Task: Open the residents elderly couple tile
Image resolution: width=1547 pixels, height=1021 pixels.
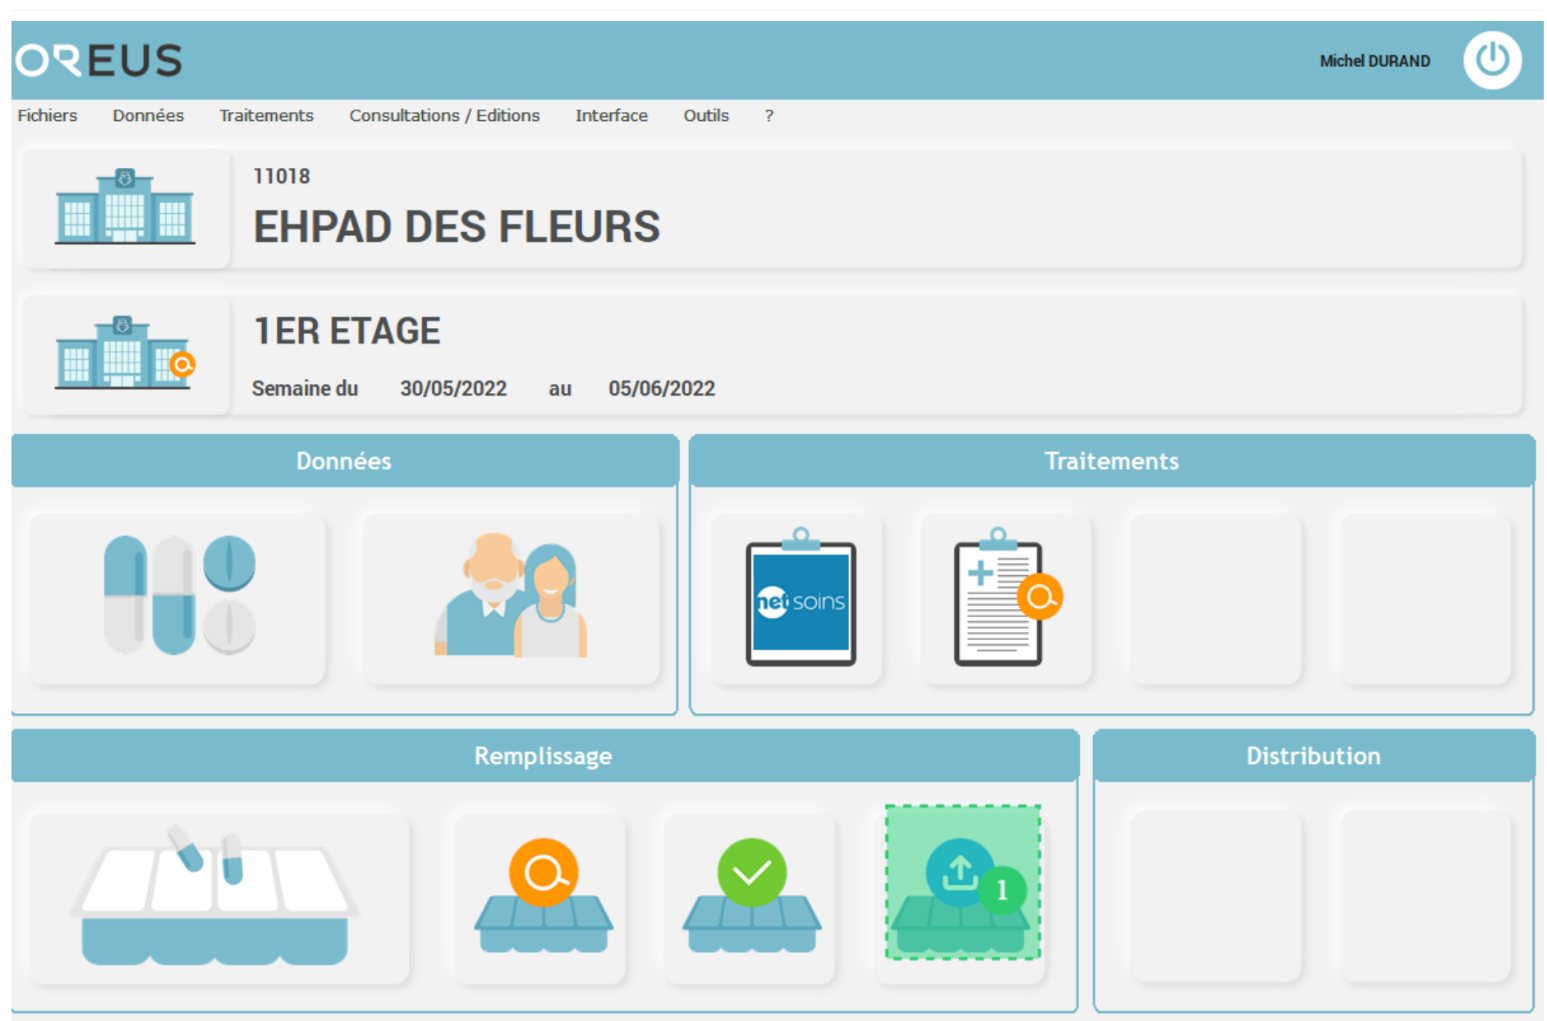Action: click(510, 598)
